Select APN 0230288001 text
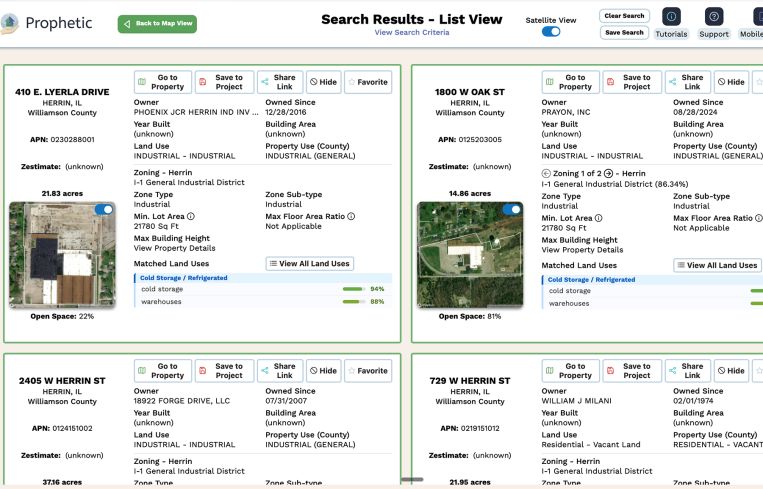This screenshot has width=763, height=489. click(x=62, y=140)
